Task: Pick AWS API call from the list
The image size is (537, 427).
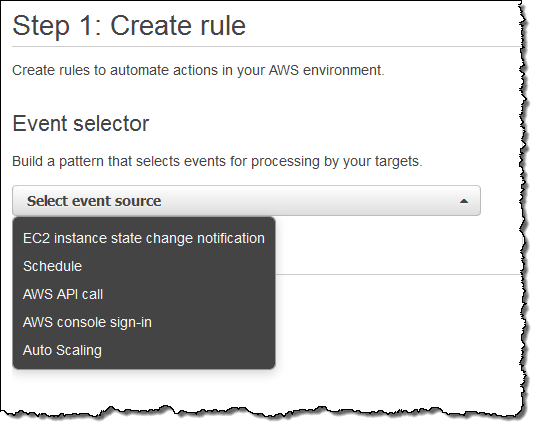Action: [143, 294]
